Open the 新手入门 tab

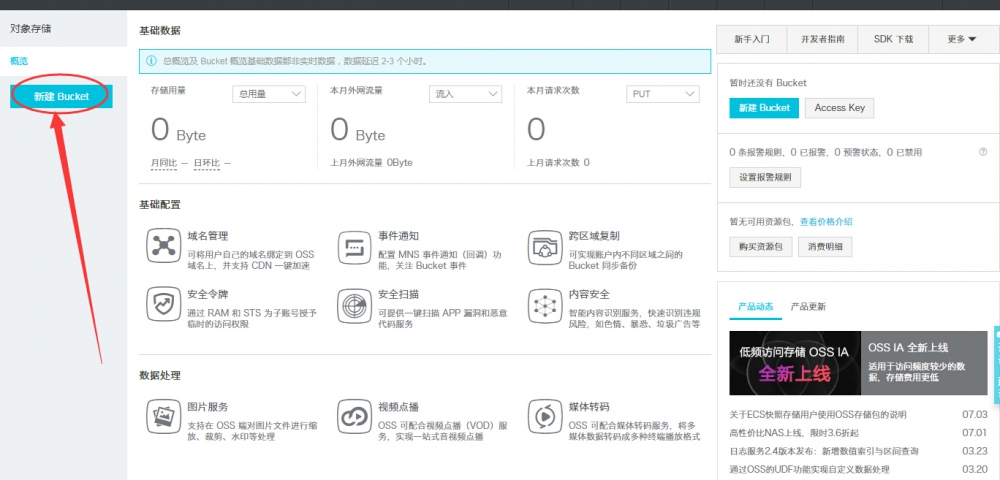[x=752, y=39]
